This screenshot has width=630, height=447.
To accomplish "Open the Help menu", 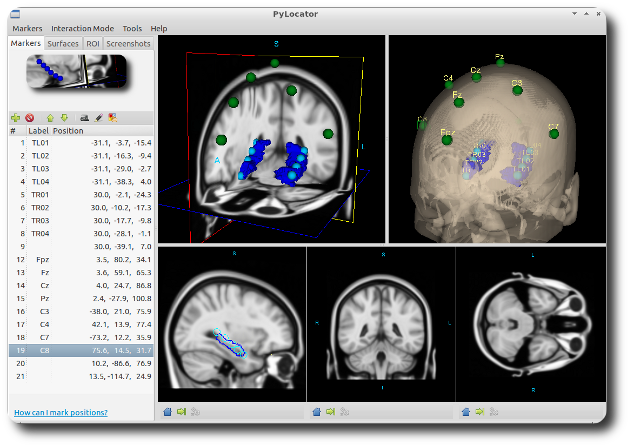I will (159, 28).
